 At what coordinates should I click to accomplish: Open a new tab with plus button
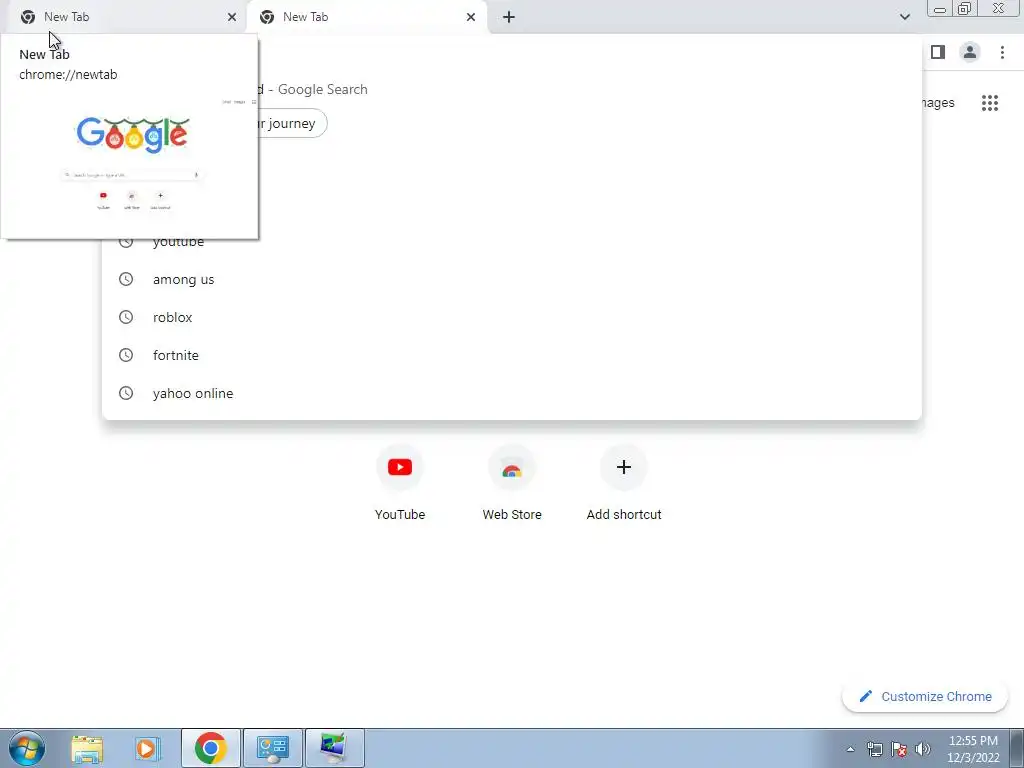pyautogui.click(x=509, y=17)
